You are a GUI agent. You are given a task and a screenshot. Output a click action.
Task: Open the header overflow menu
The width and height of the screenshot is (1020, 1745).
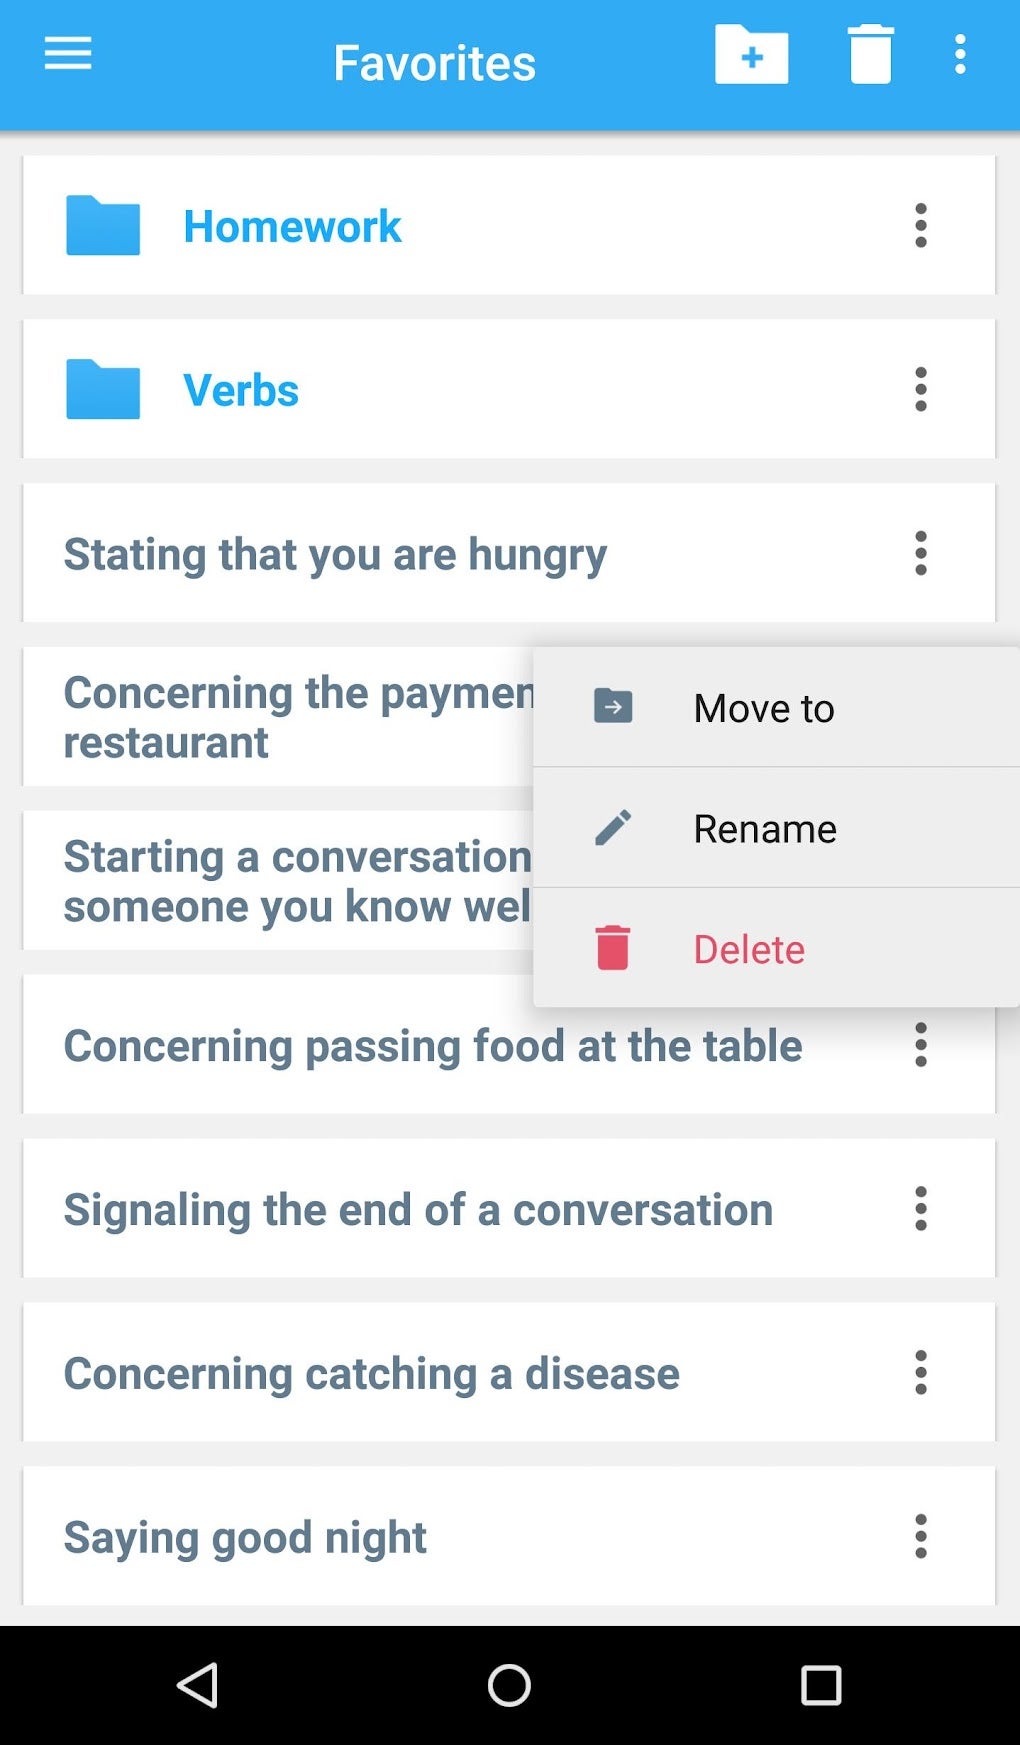click(x=960, y=55)
